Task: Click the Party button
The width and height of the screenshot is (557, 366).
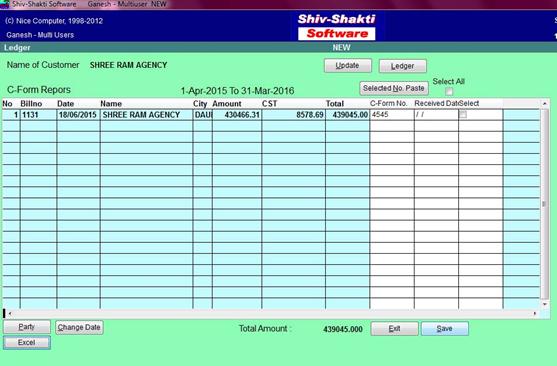Action: [x=27, y=327]
